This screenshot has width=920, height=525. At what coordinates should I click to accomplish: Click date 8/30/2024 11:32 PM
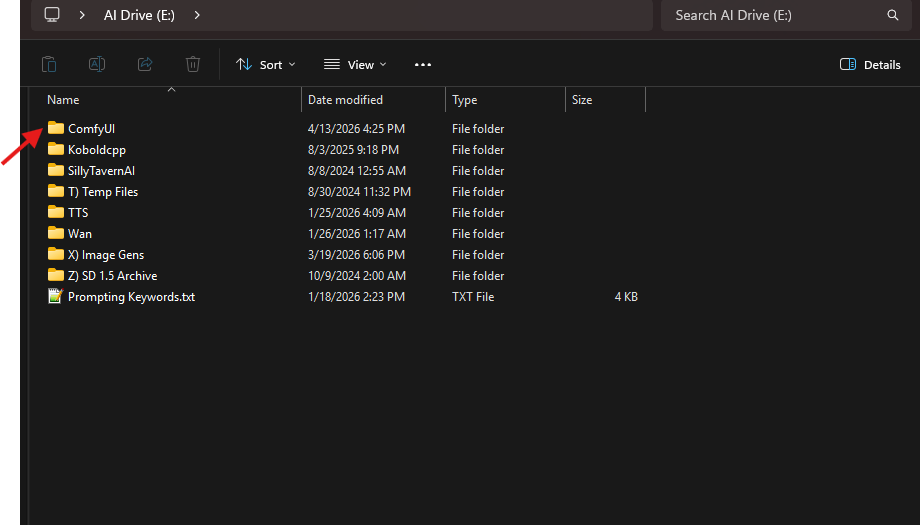pyautogui.click(x=359, y=192)
